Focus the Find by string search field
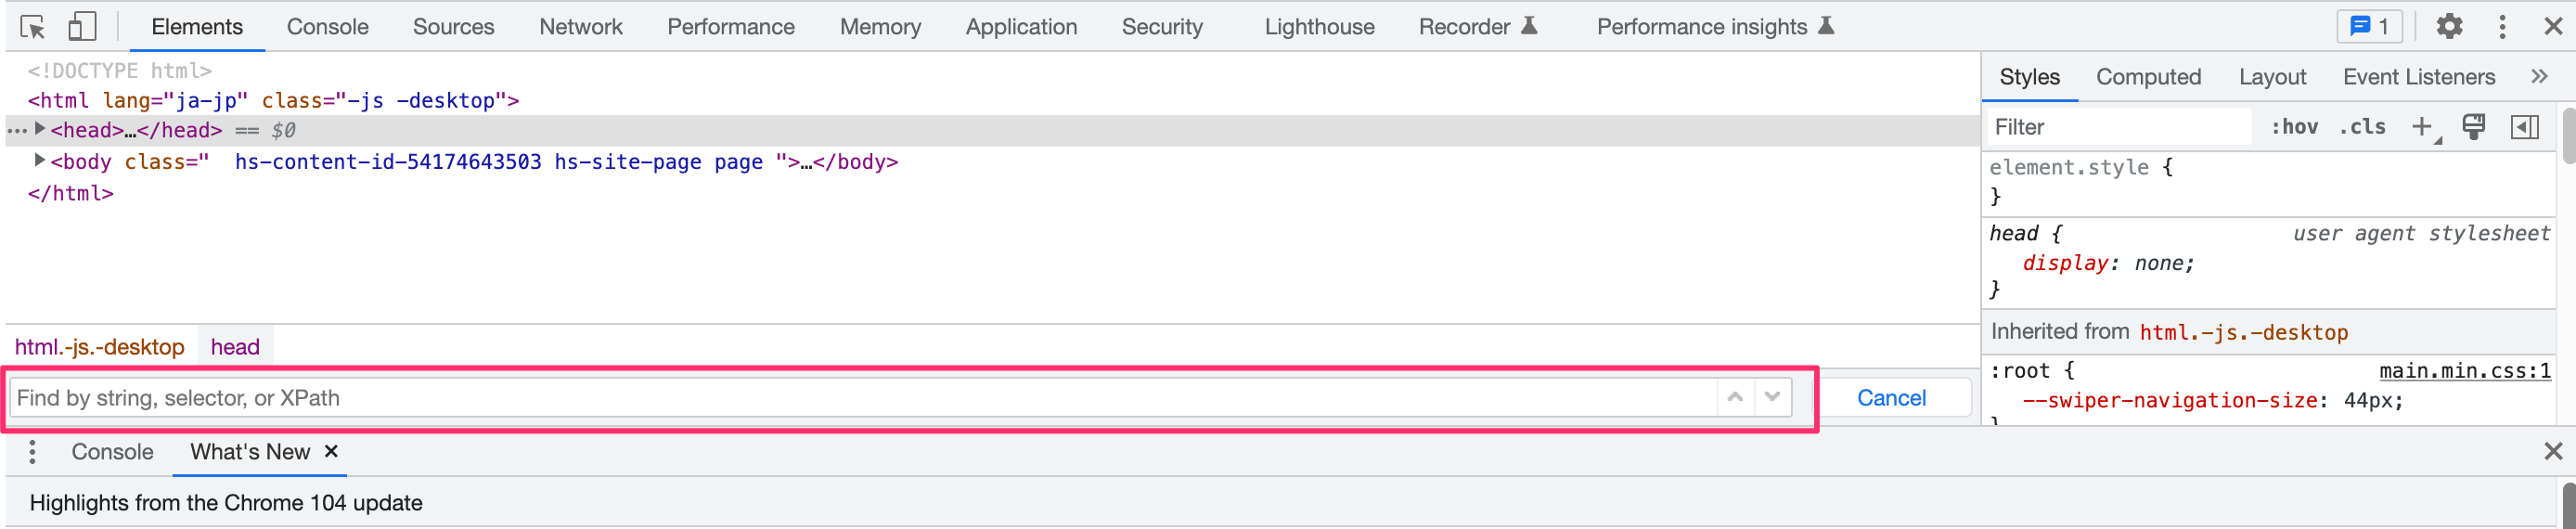The height and width of the screenshot is (529, 2576). pyautogui.click(x=862, y=398)
